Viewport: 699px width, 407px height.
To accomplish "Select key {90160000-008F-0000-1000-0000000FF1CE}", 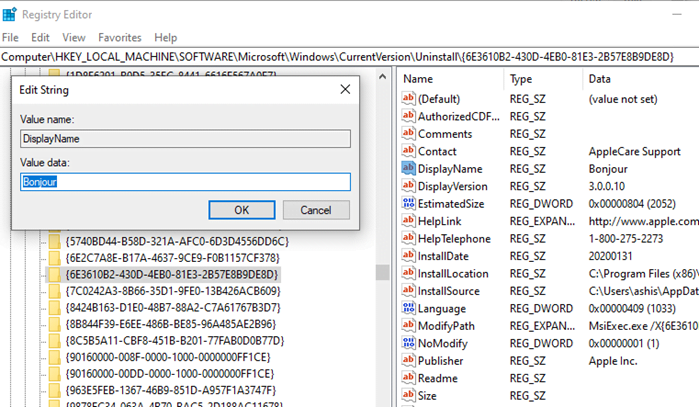I will point(168,357).
